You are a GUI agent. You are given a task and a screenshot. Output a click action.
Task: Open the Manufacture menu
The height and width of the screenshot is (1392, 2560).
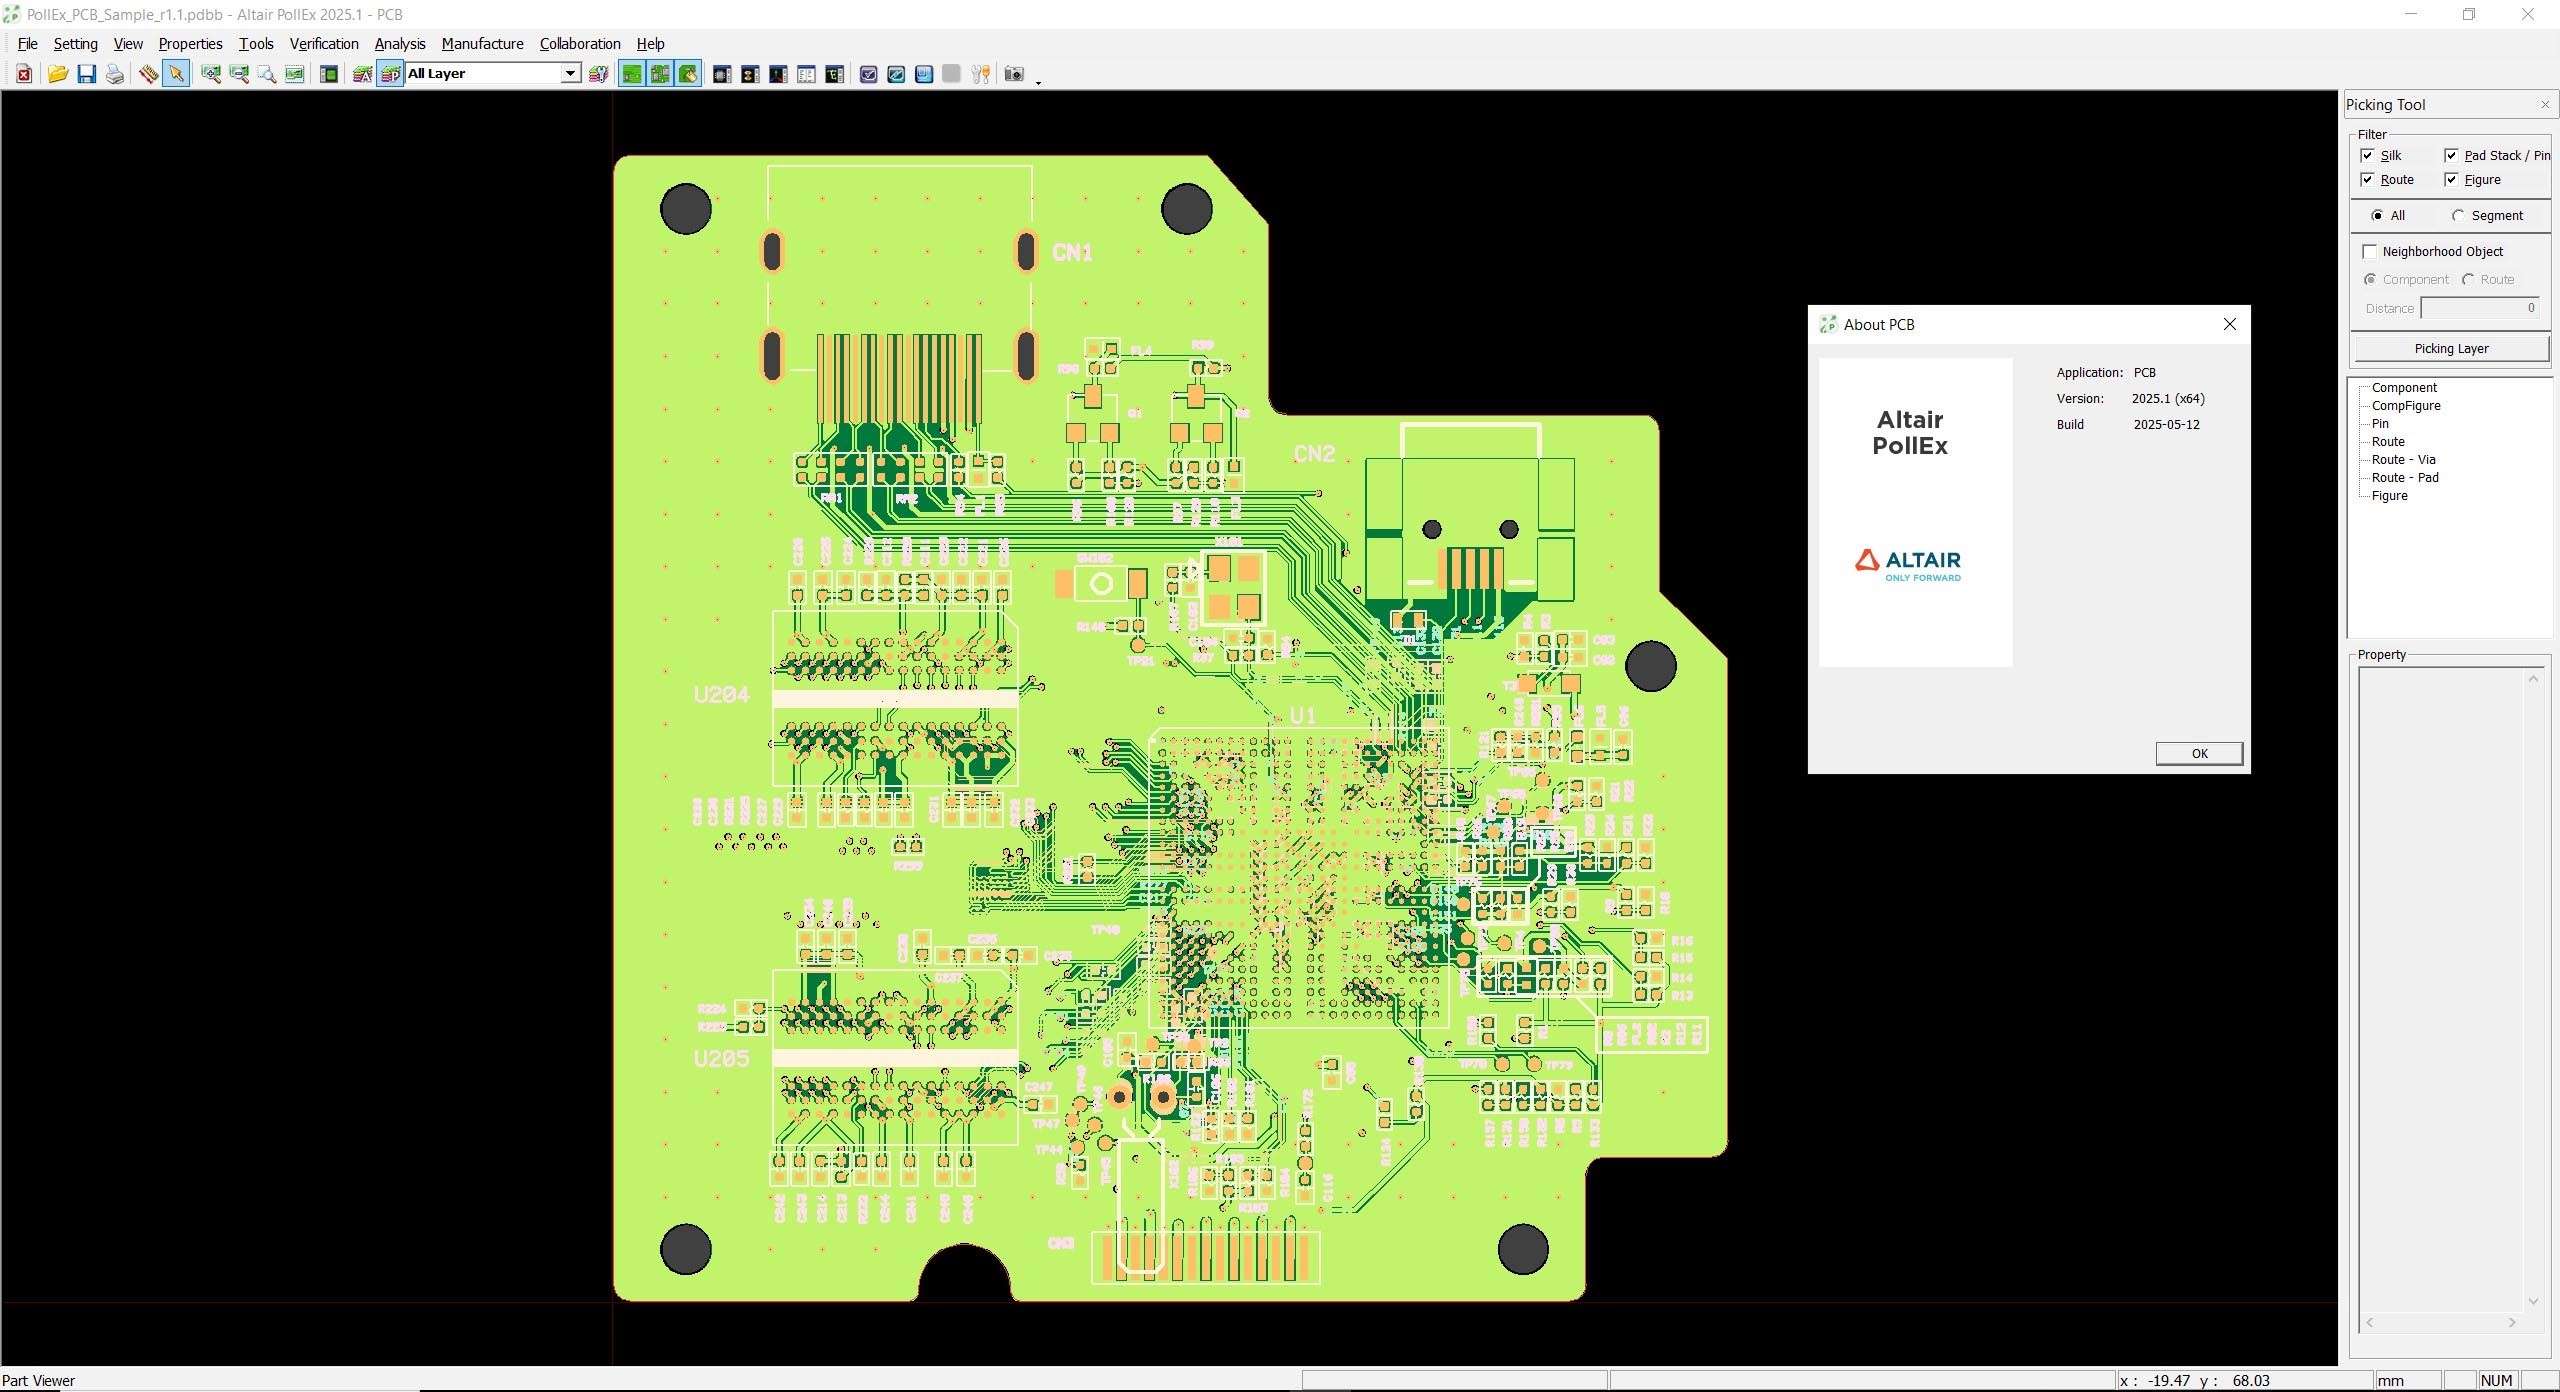482,44
